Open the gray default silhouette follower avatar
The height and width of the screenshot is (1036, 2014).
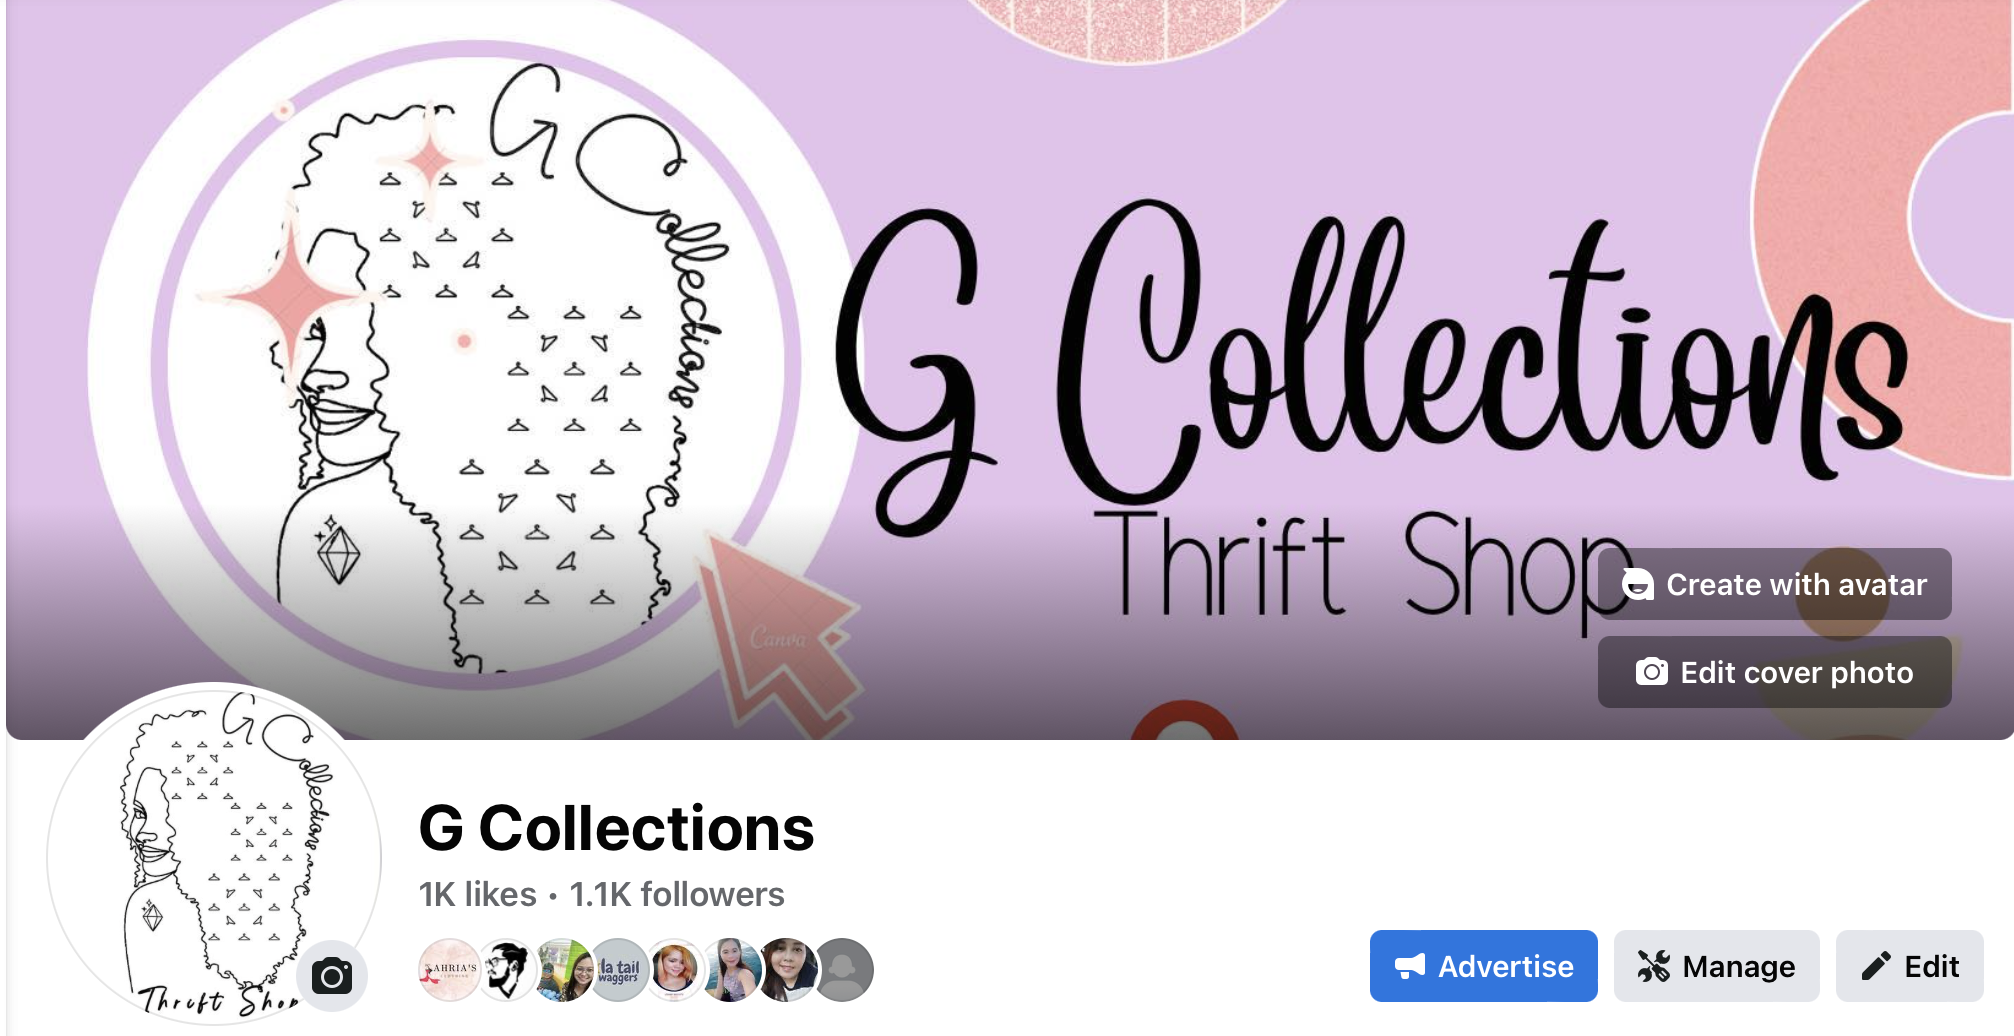pos(844,970)
